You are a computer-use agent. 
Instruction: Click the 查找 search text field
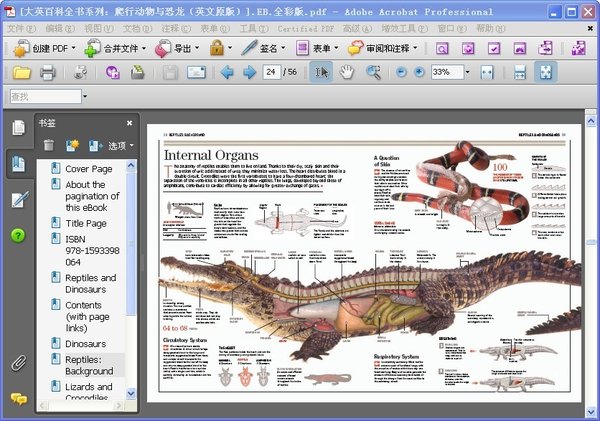click(x=46, y=96)
